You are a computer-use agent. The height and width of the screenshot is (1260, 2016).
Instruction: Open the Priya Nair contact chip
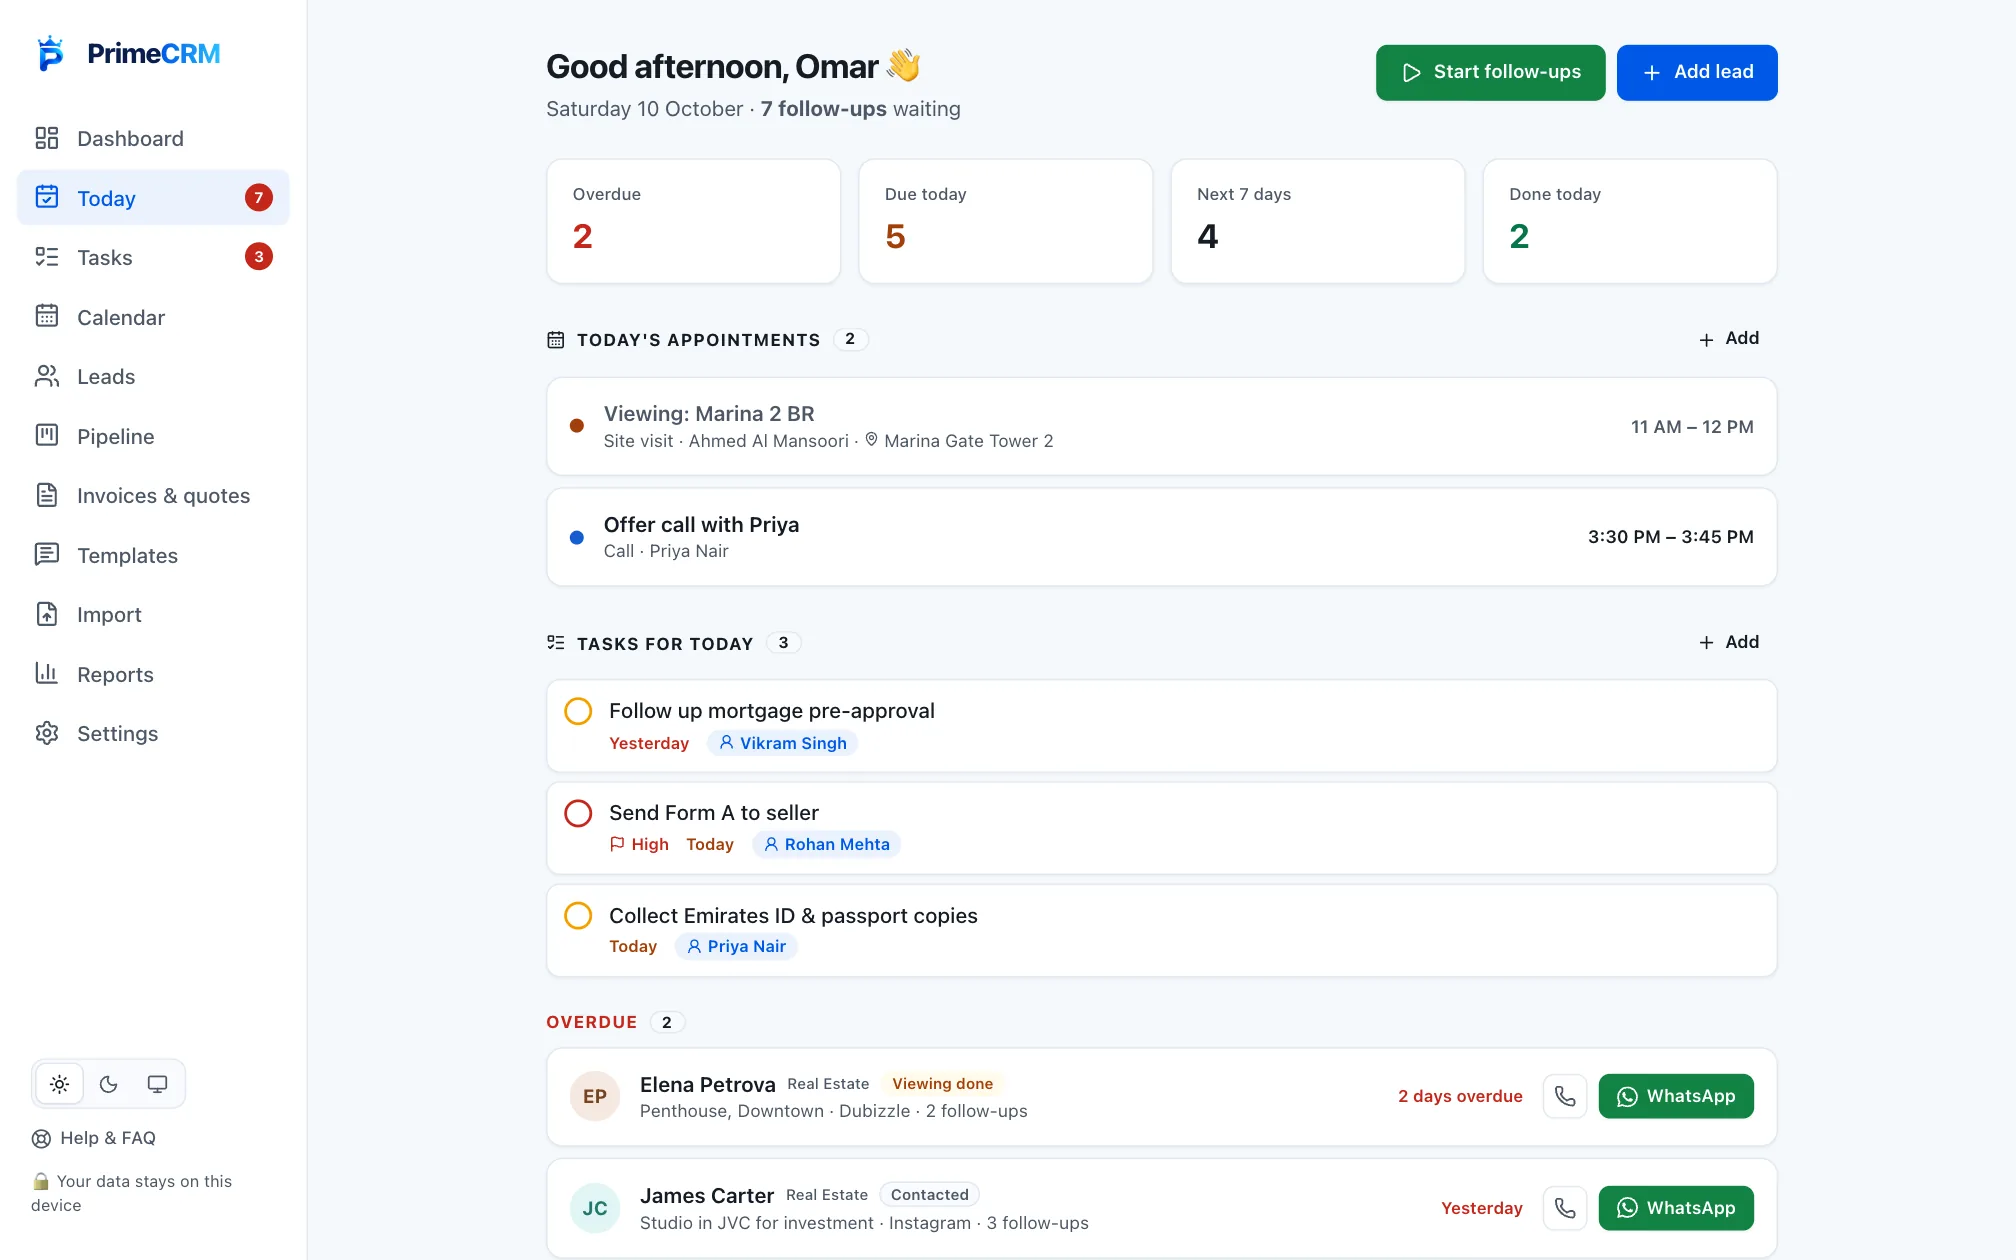(x=736, y=946)
